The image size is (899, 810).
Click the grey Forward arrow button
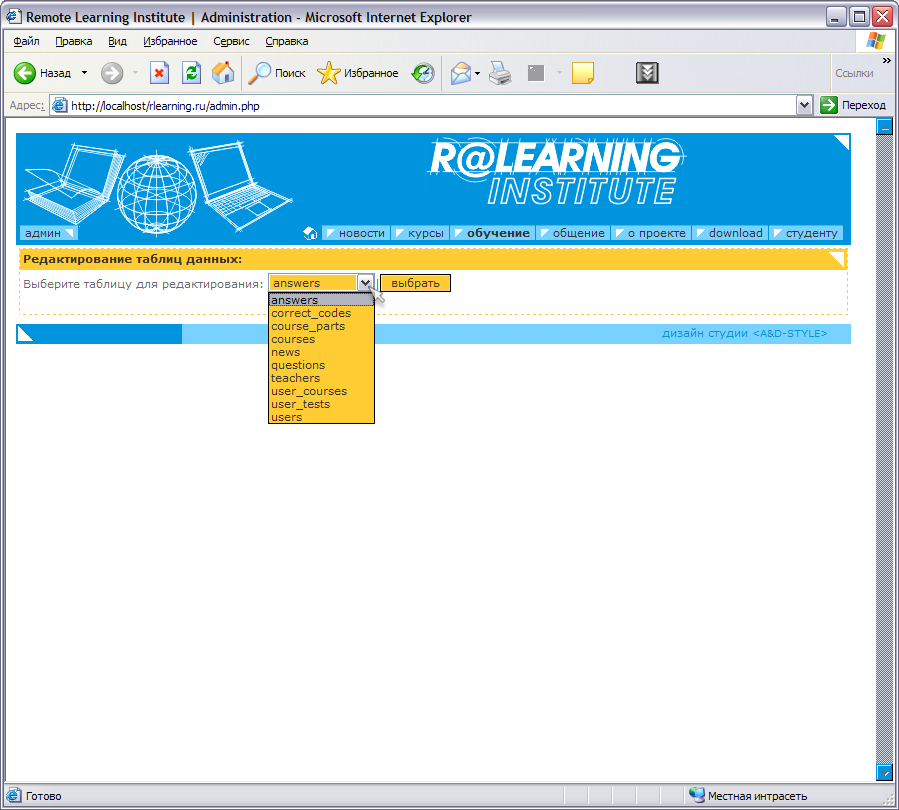tap(112, 73)
